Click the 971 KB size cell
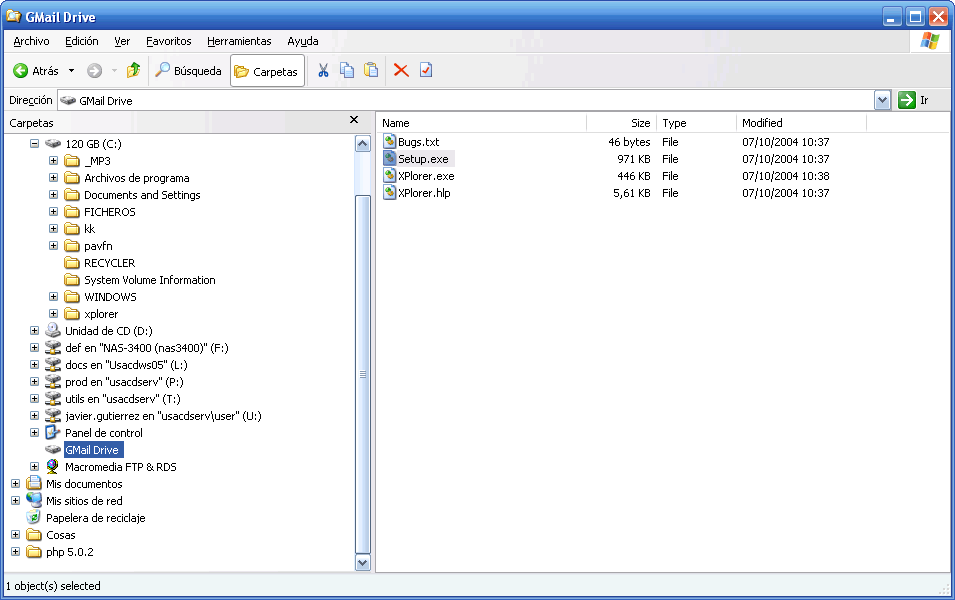955x600 pixels. [633, 159]
